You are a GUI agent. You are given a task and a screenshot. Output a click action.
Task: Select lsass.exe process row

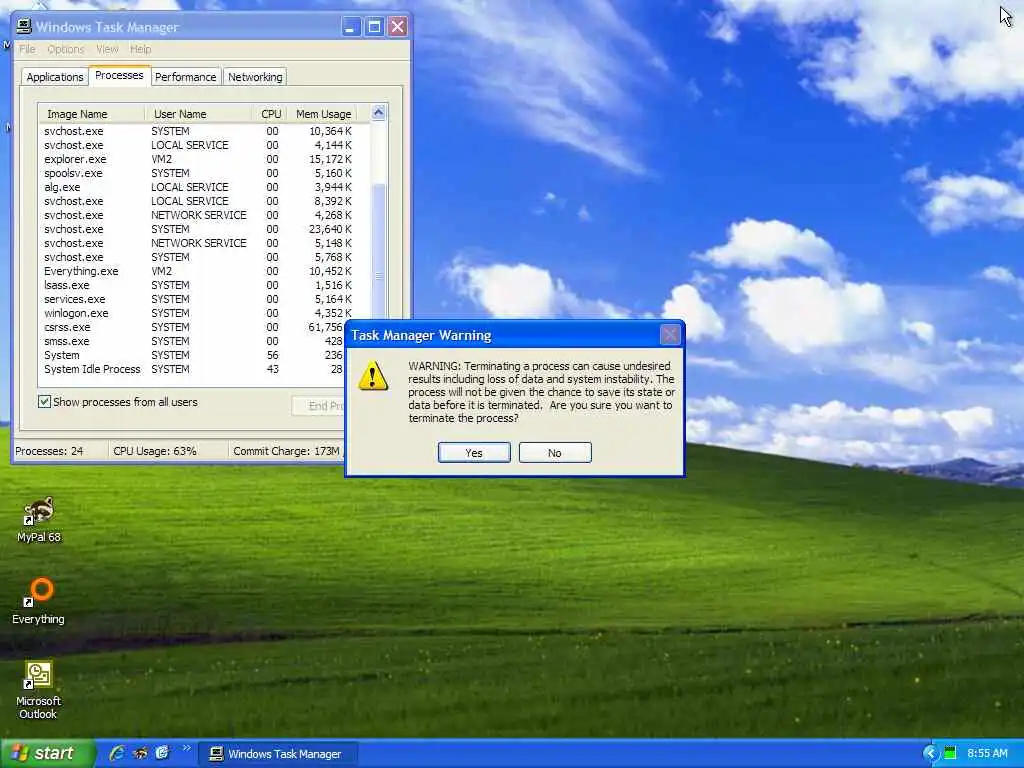(x=198, y=285)
